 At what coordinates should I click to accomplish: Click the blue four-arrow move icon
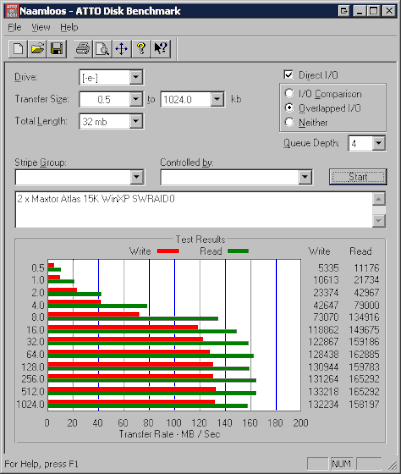point(121,49)
